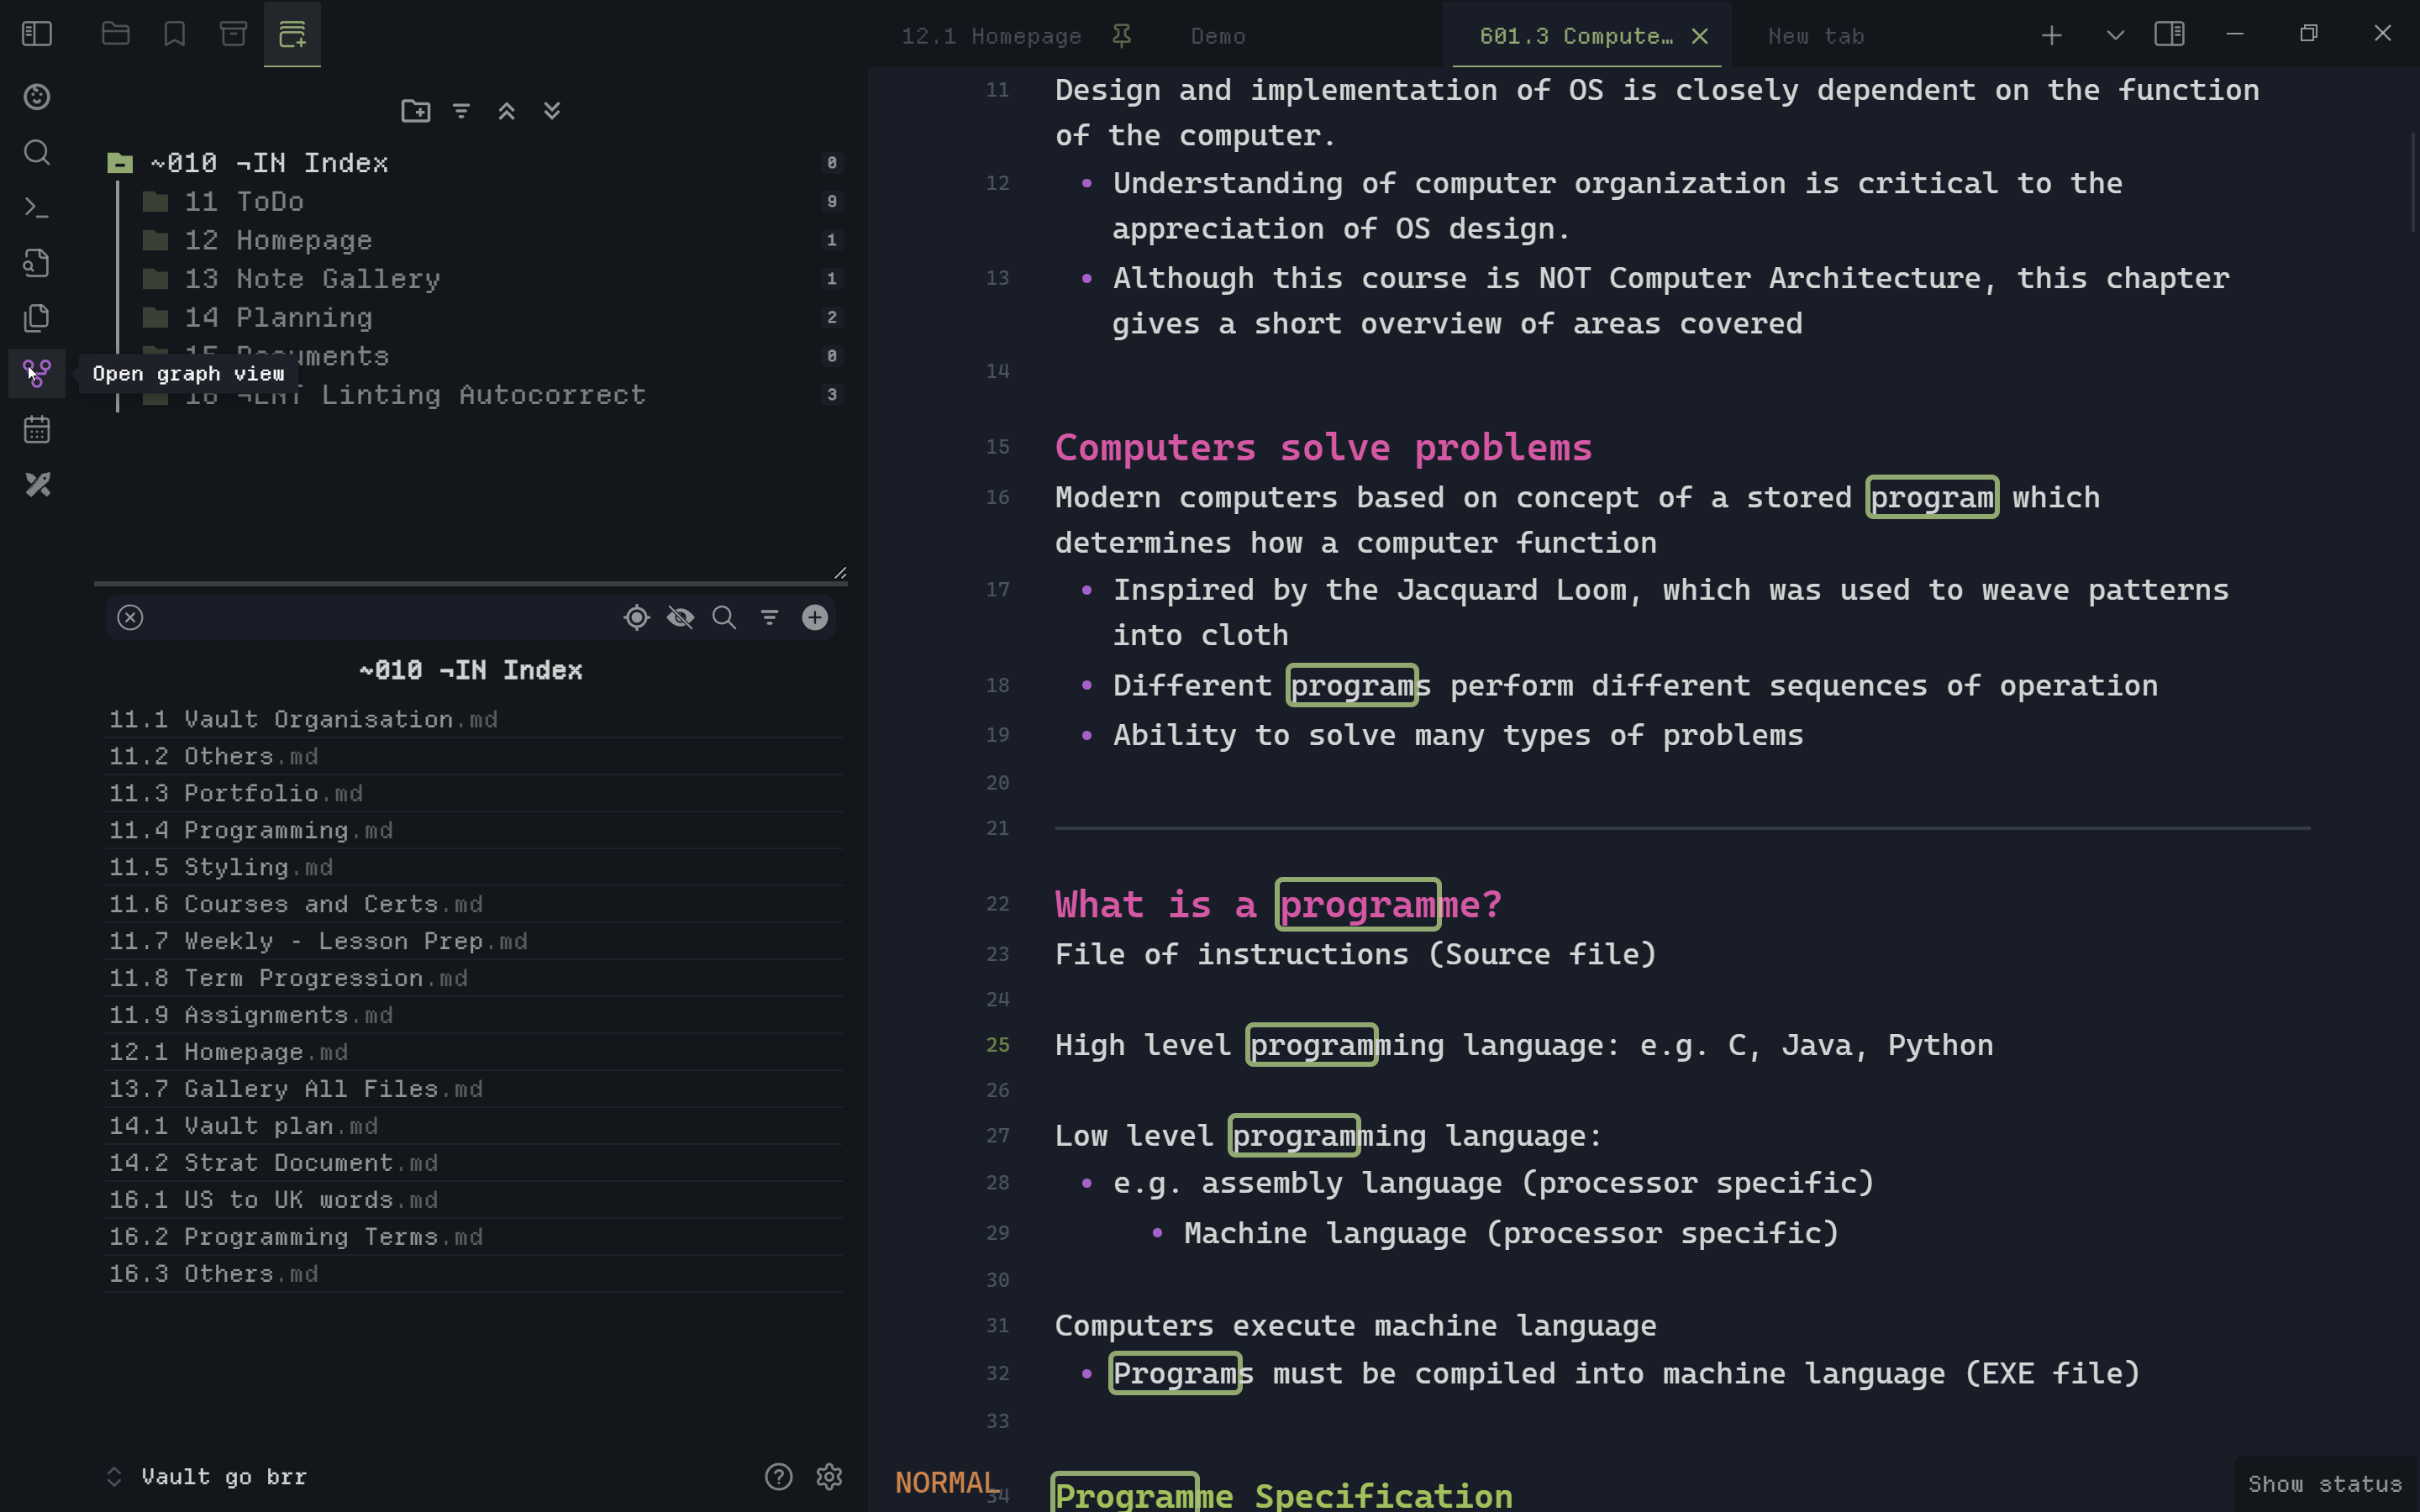Open 14.1 Vault plan.md file
This screenshot has height=1512, width=2420.
(x=474, y=1126)
